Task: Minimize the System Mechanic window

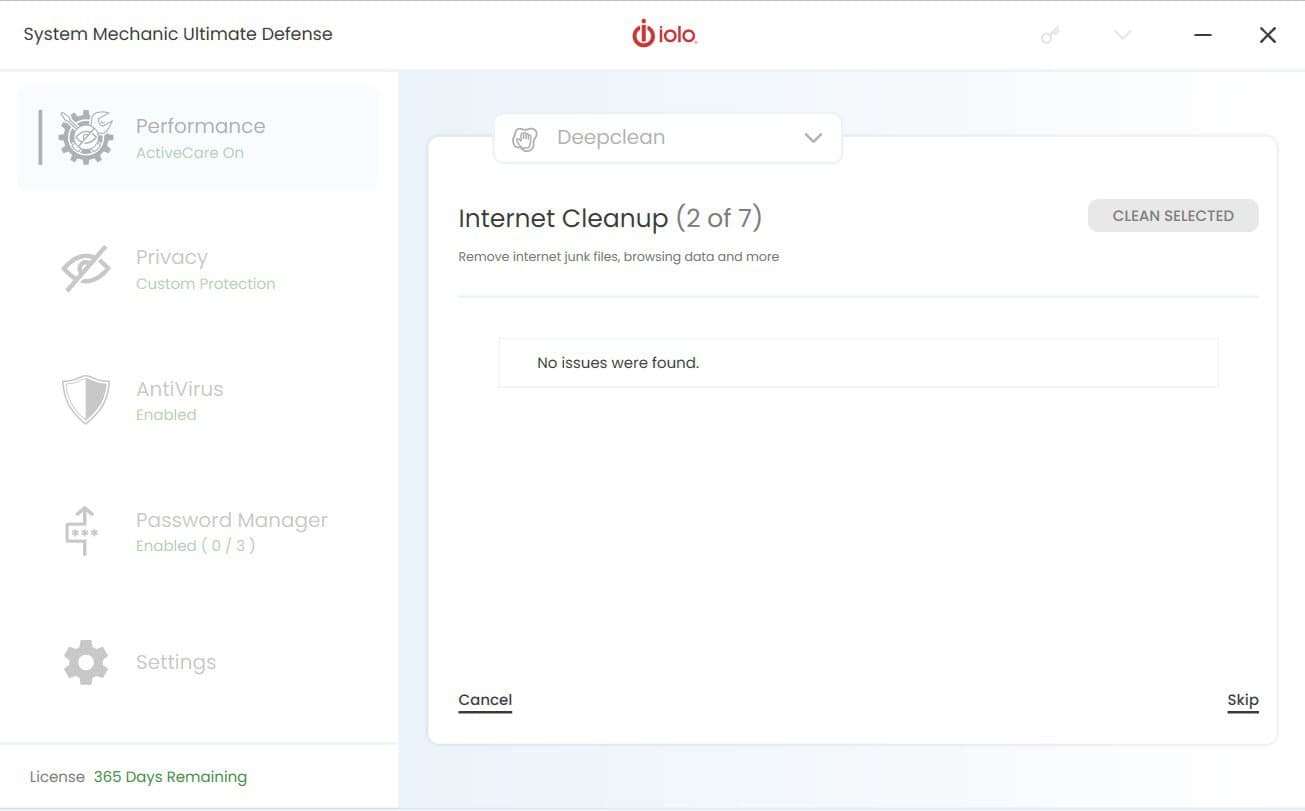Action: [1203, 35]
